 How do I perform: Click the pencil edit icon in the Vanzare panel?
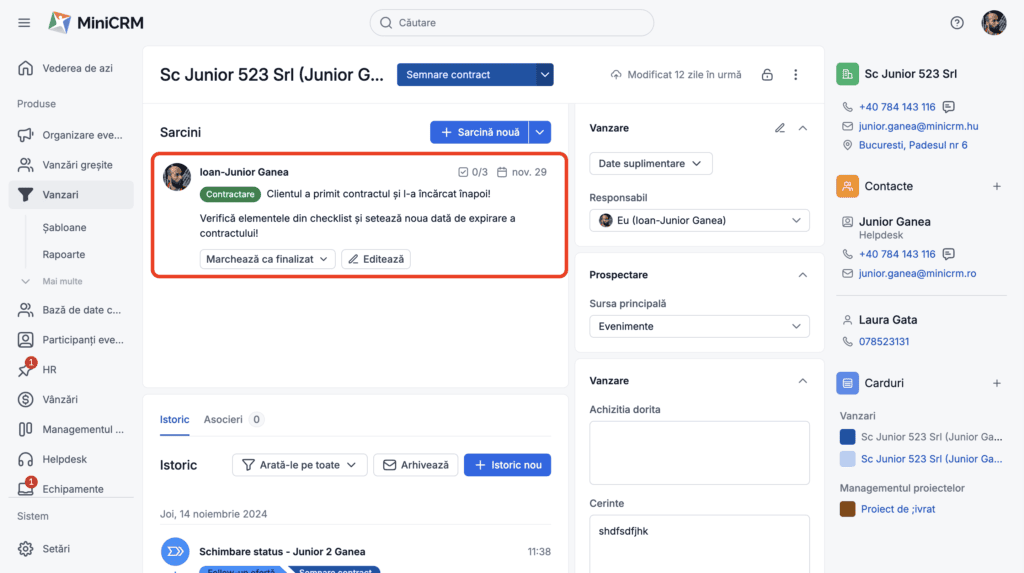(780, 128)
